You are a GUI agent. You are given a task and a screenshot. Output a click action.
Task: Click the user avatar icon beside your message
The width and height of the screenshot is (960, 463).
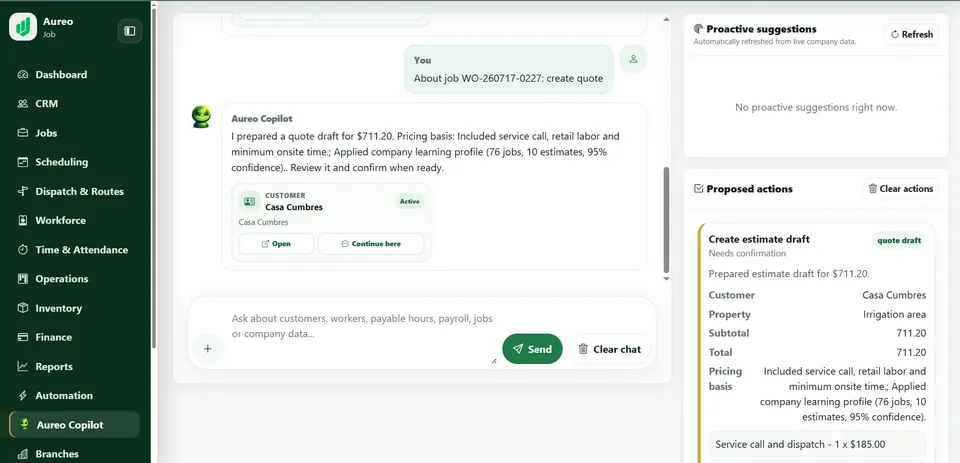pos(634,59)
